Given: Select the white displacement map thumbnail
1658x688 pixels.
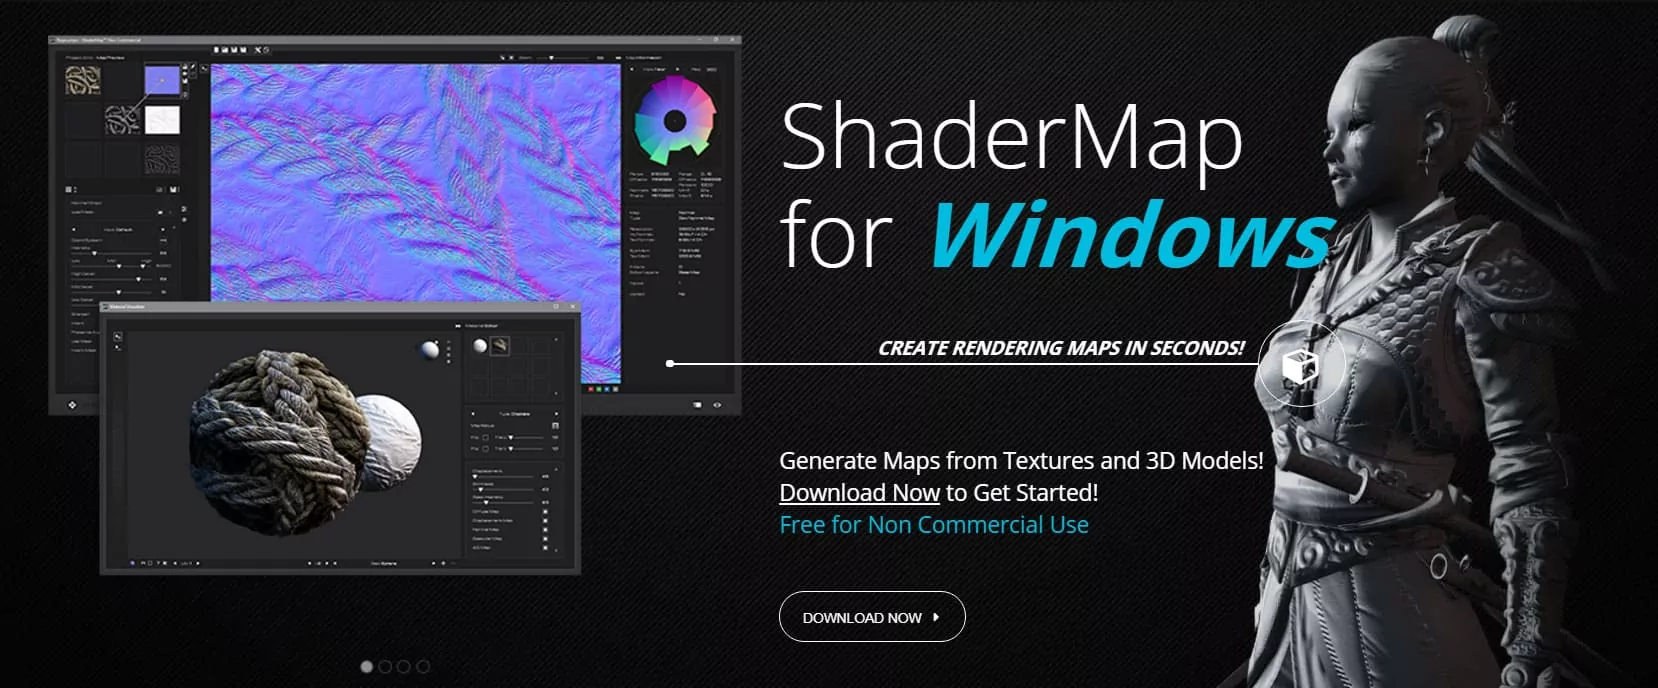Looking at the screenshot, I should coord(162,120).
